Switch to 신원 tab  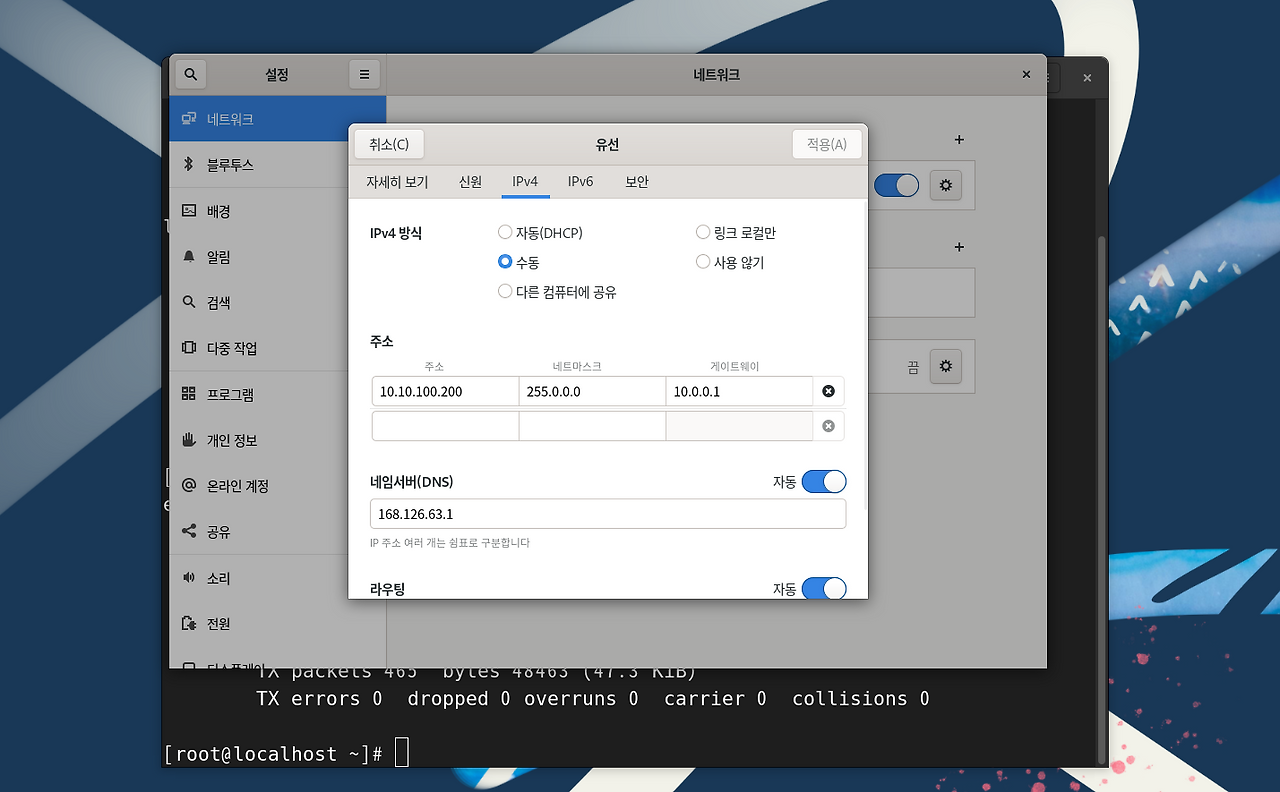[470, 182]
